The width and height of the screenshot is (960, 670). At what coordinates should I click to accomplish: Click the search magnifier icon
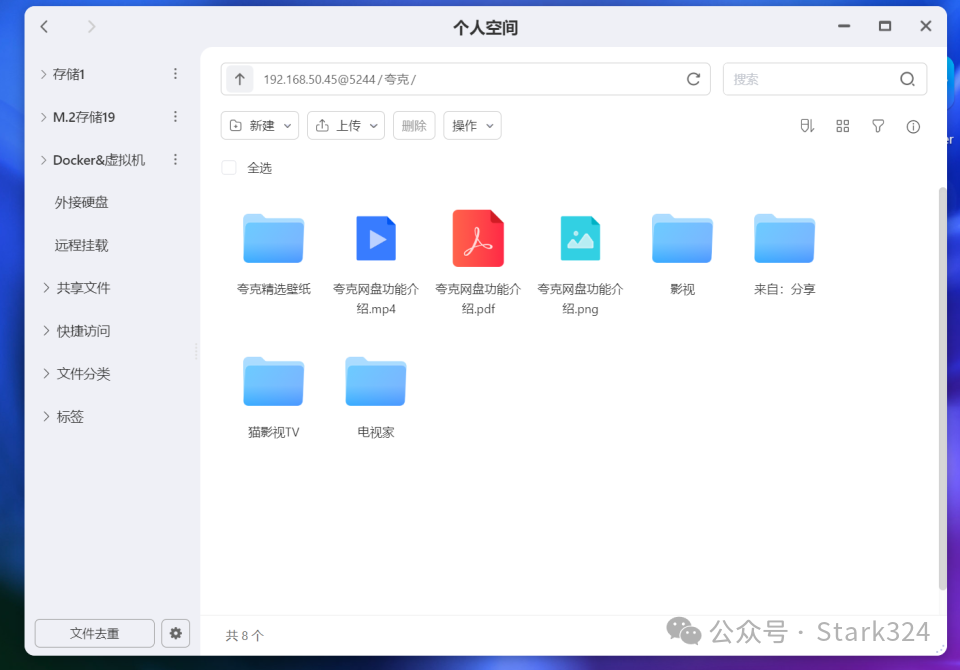(907, 79)
